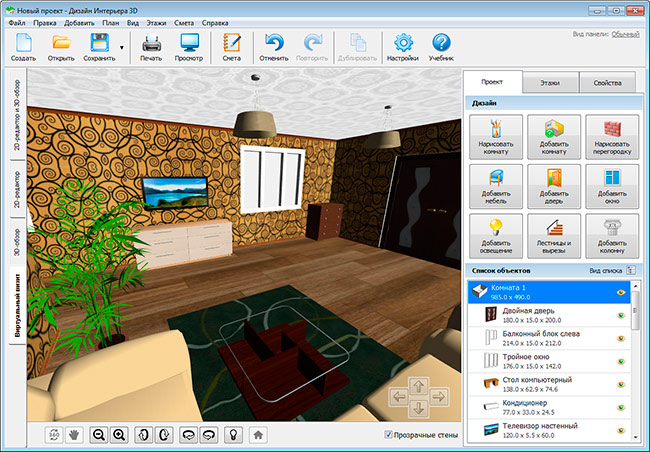Turn right with the right navigation arrow
This screenshot has width=650, height=452.
[x=439, y=397]
